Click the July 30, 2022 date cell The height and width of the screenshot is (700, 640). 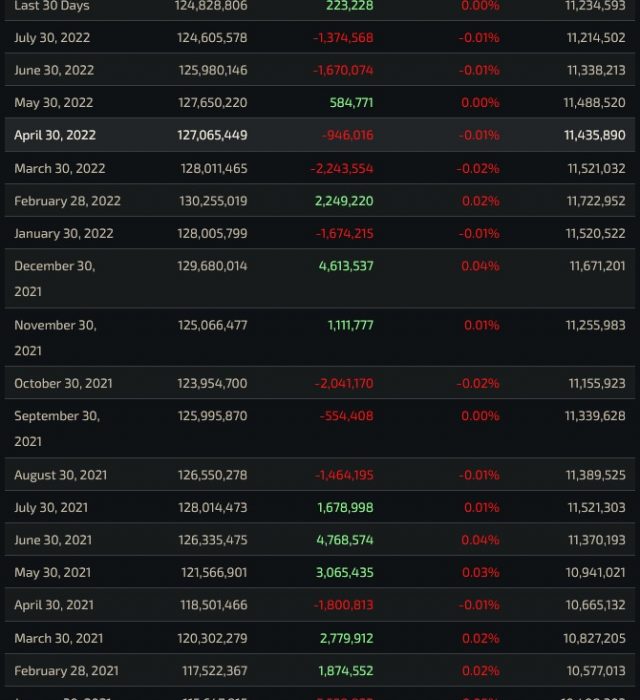[50, 38]
